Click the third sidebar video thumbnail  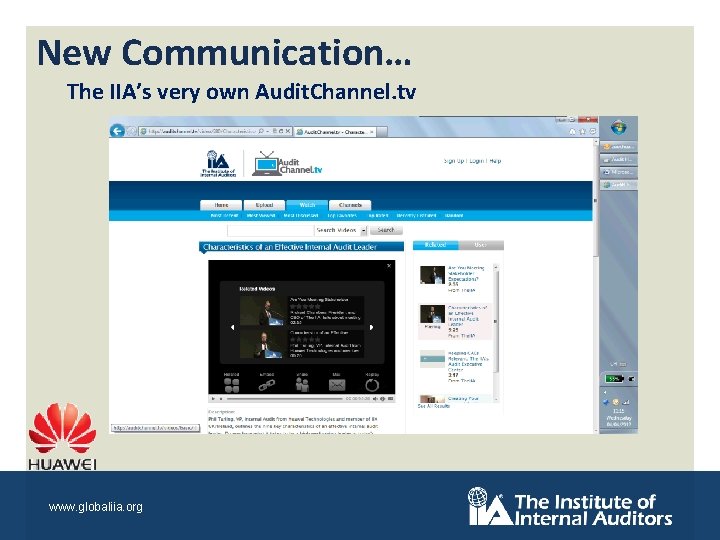click(432, 359)
